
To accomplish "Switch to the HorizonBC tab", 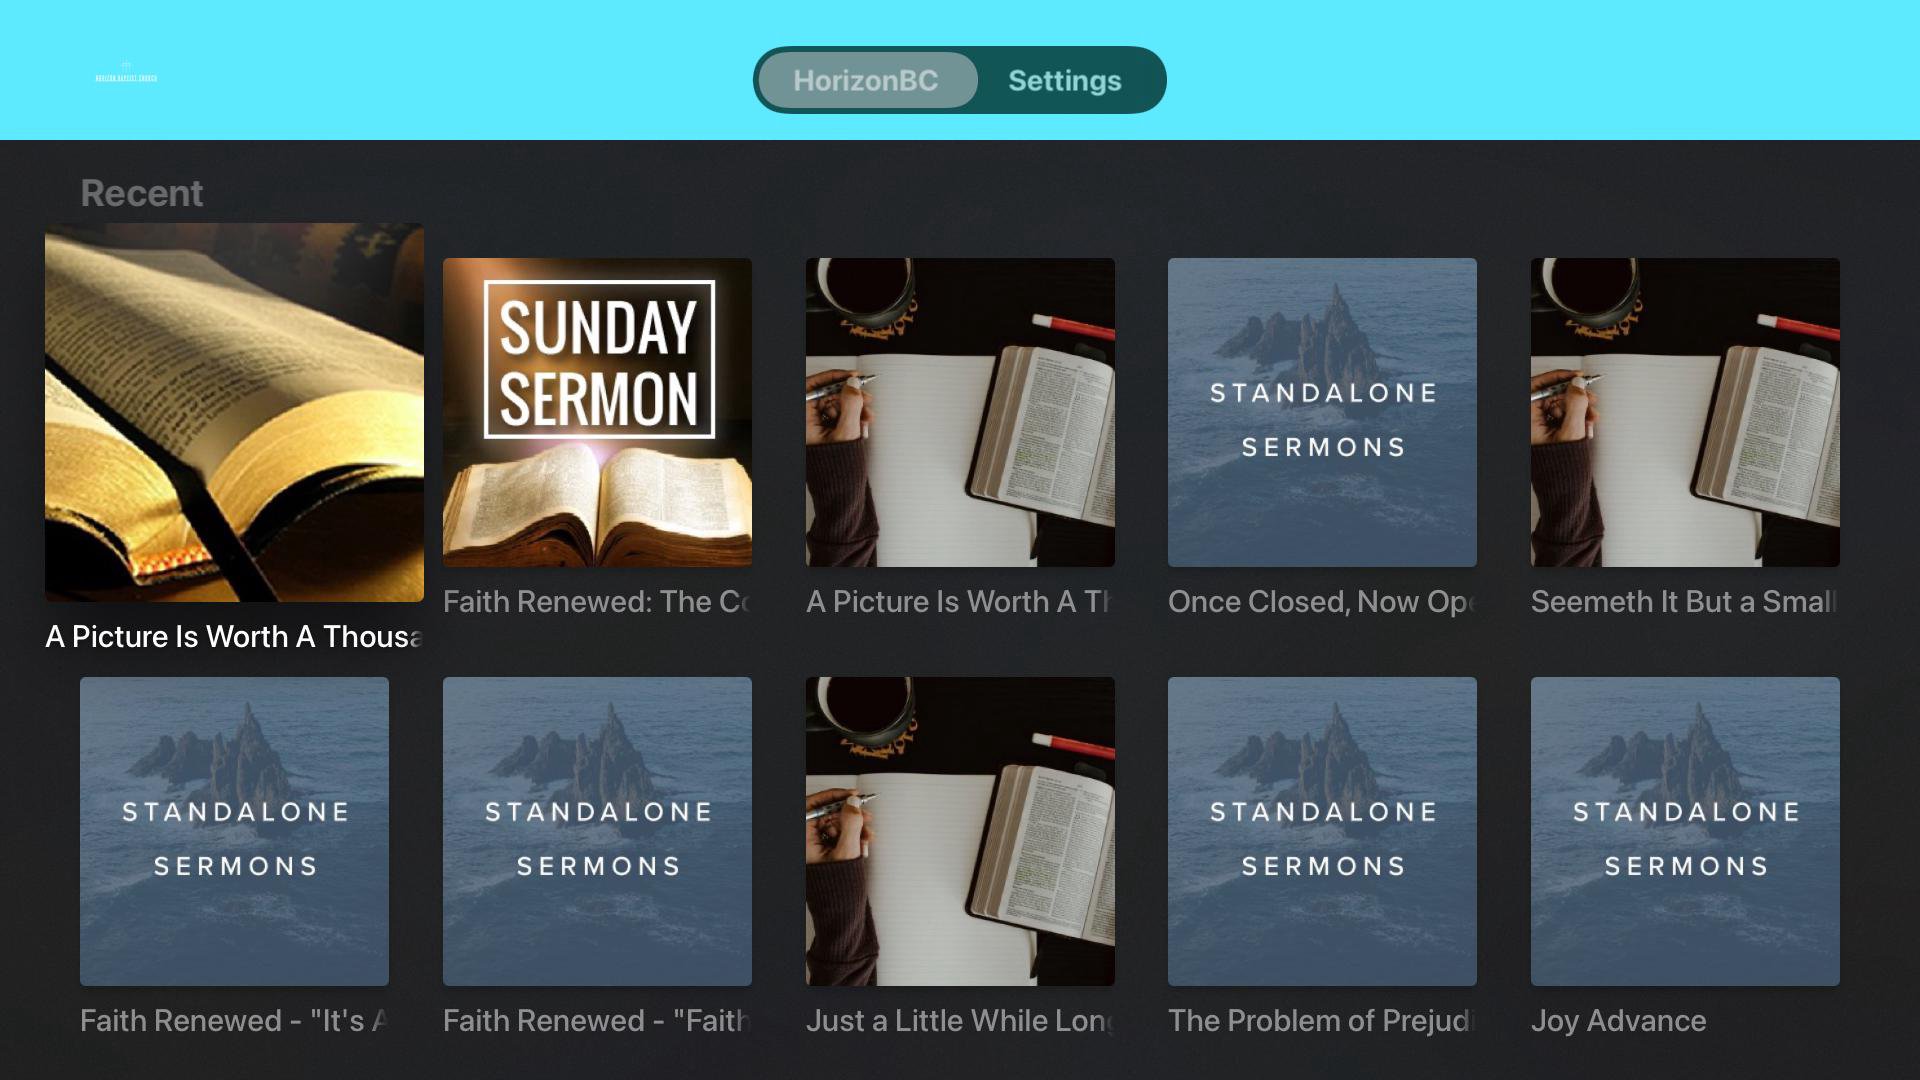I will tap(867, 80).
